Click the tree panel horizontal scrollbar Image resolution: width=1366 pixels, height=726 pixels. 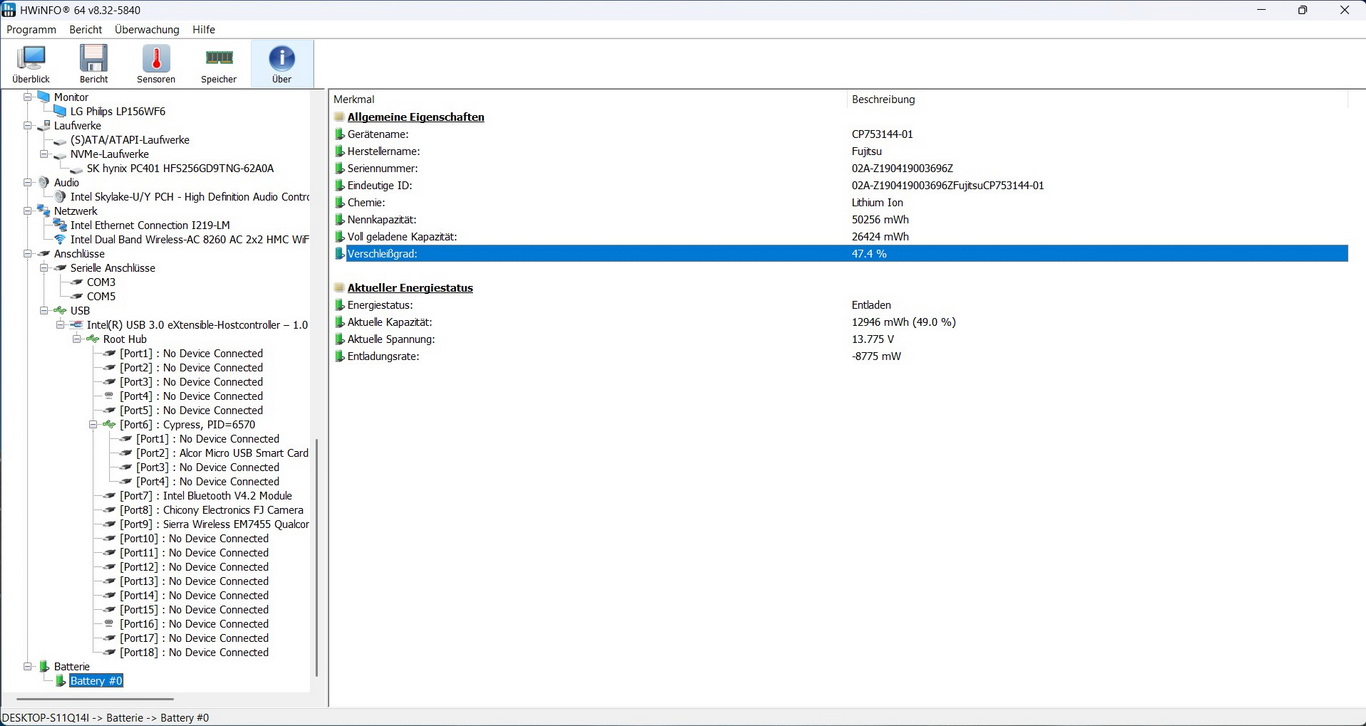point(97,699)
